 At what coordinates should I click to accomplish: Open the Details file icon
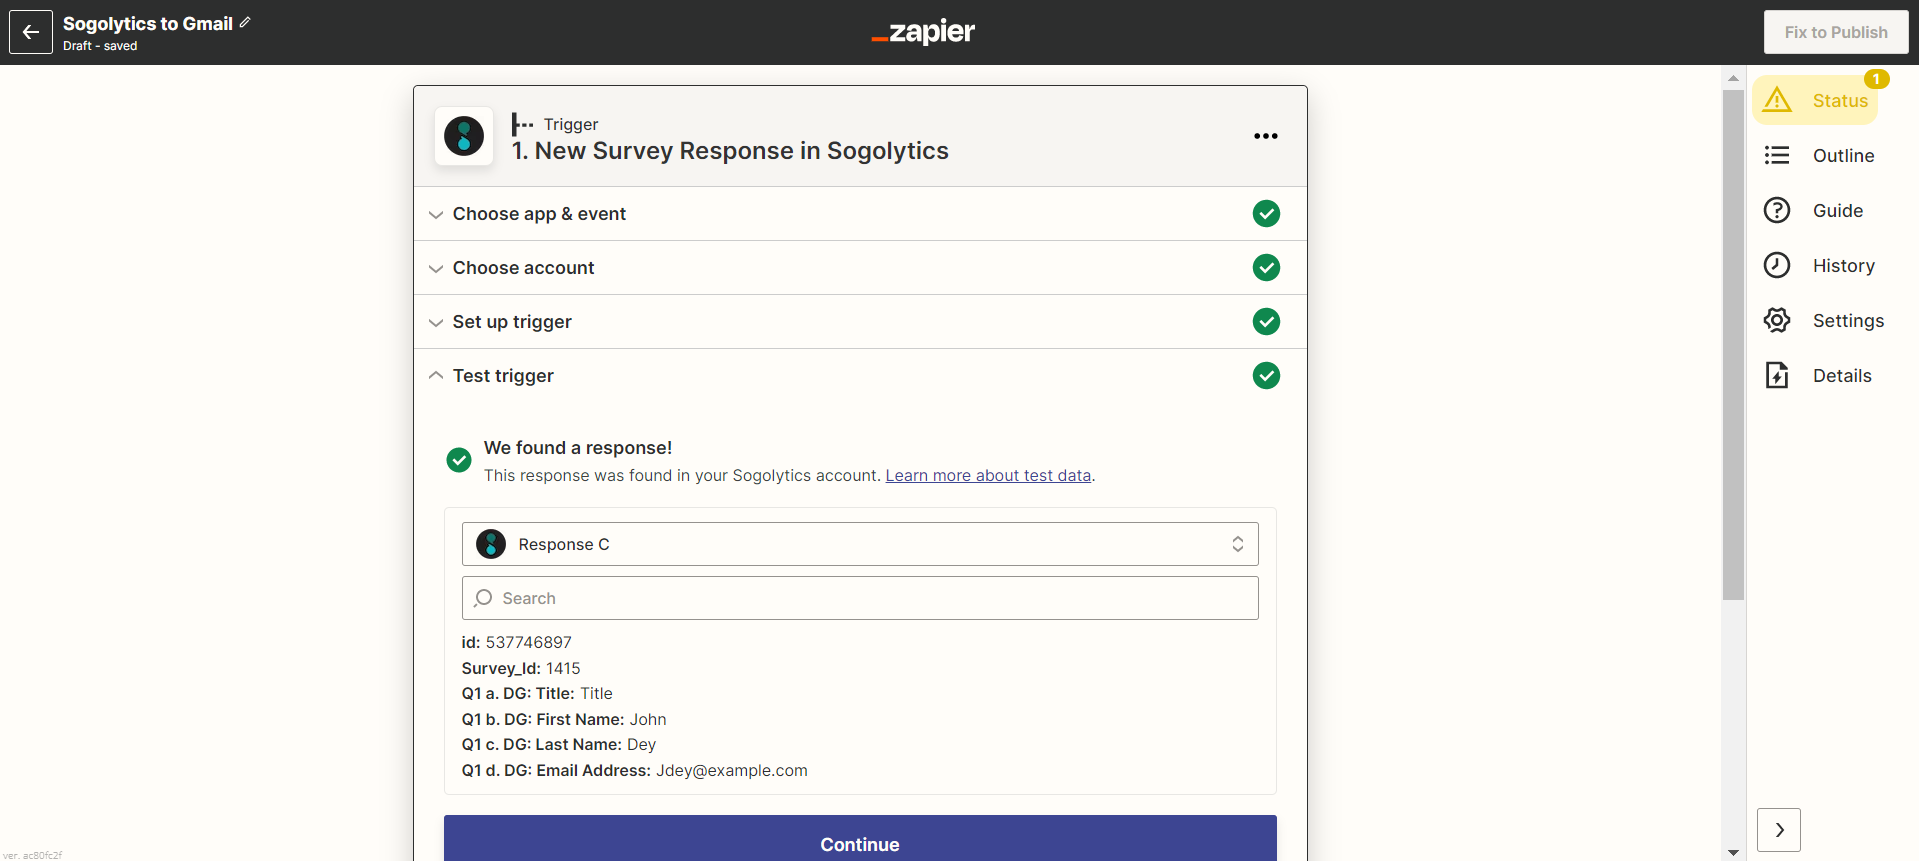[1777, 376]
